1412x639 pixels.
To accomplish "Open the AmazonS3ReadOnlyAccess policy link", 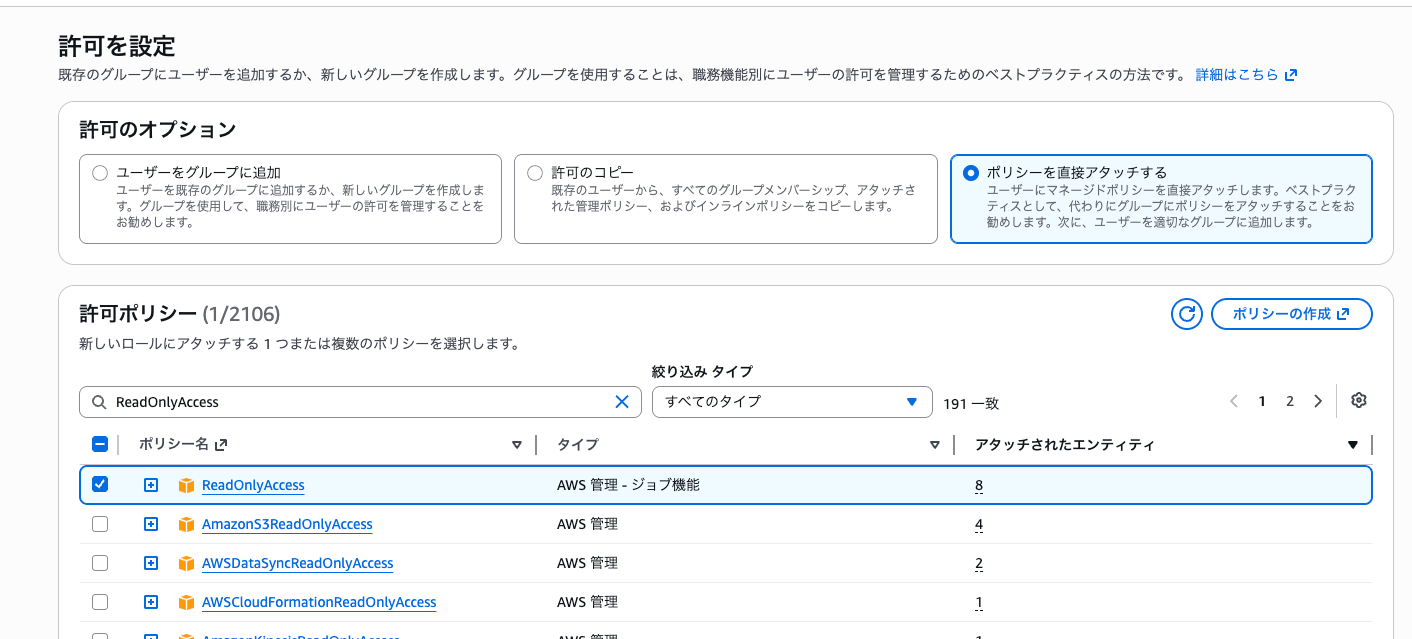I will [287, 524].
